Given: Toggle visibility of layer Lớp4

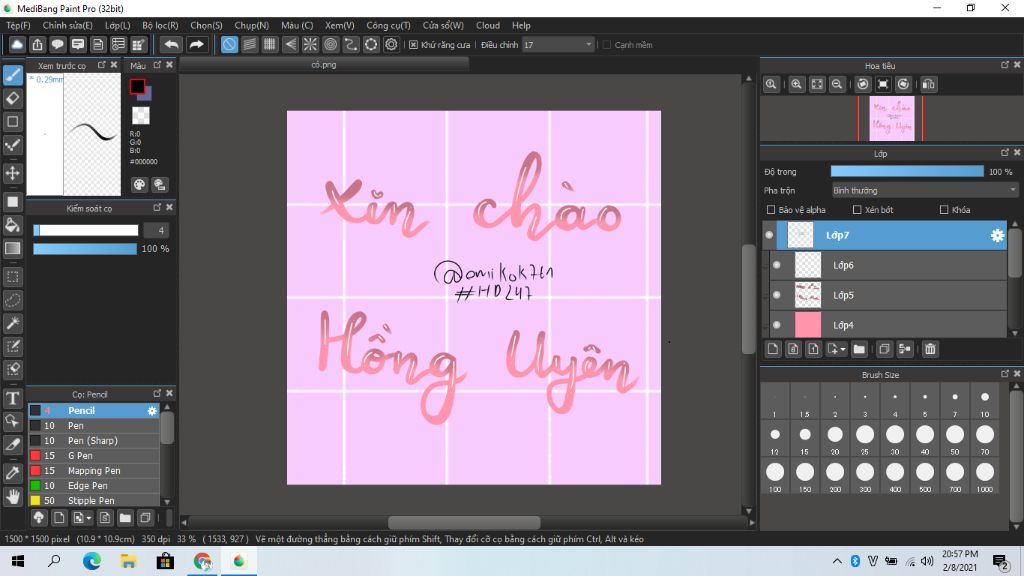Looking at the screenshot, I should coord(776,325).
